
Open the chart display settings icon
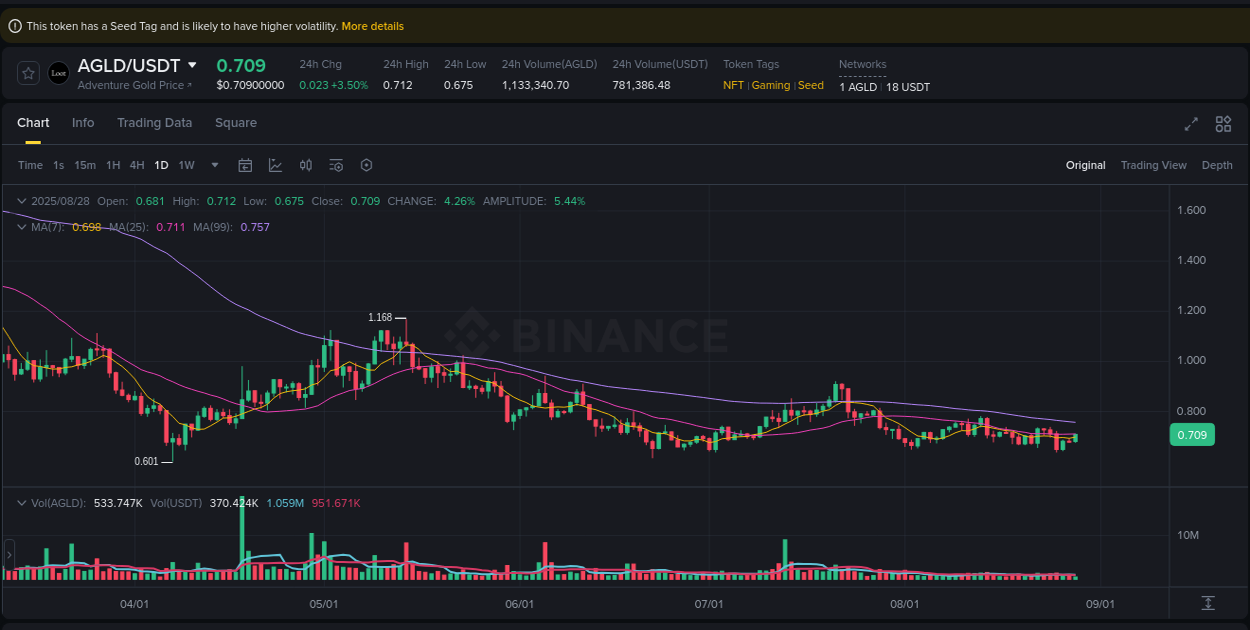pos(336,165)
